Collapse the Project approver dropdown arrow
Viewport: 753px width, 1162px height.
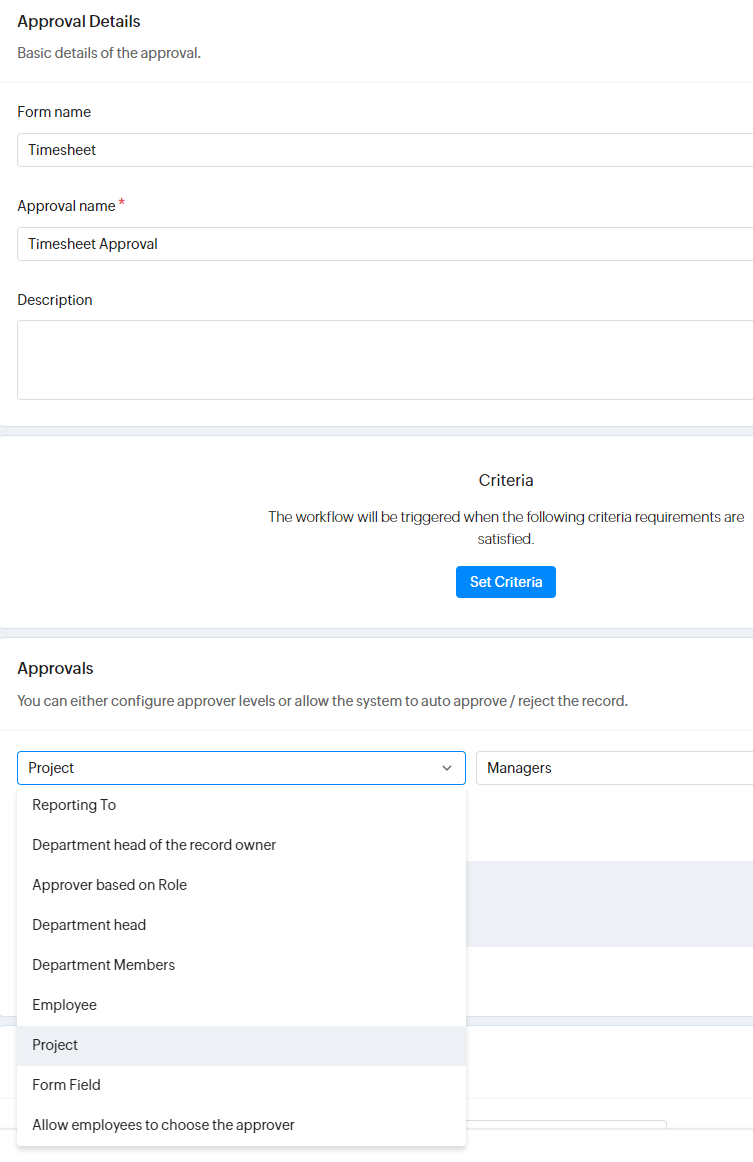point(447,768)
